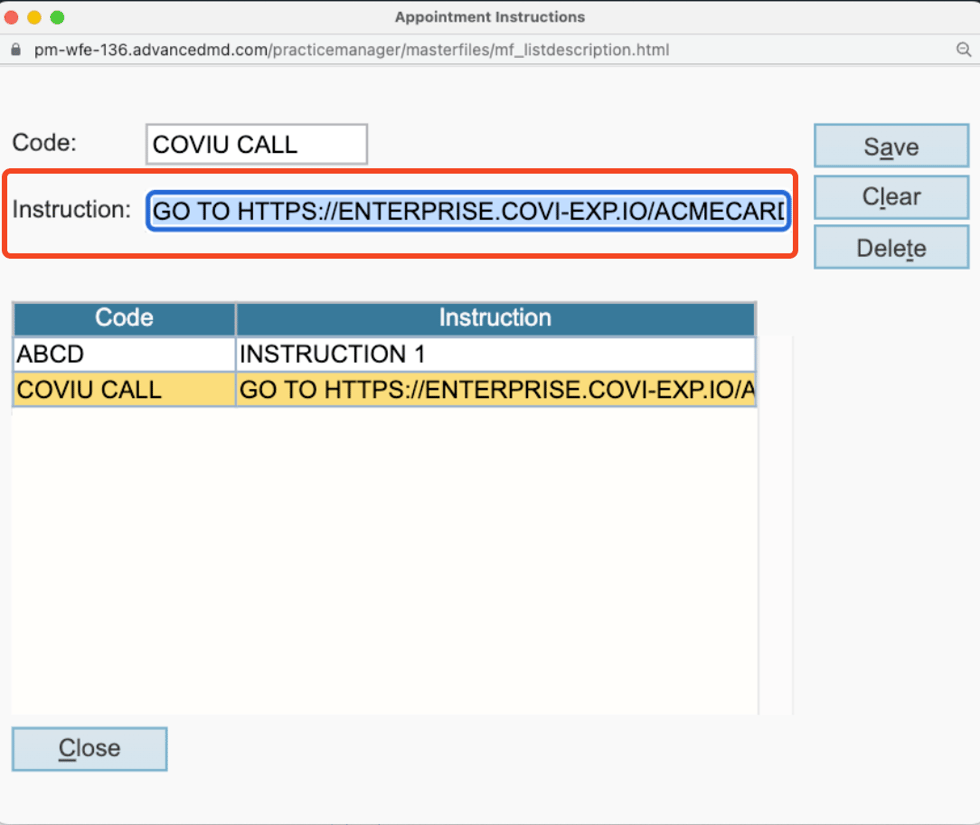980x825 pixels.
Task: Click the magnifier zoom icon in the address bar
Action: click(963, 49)
